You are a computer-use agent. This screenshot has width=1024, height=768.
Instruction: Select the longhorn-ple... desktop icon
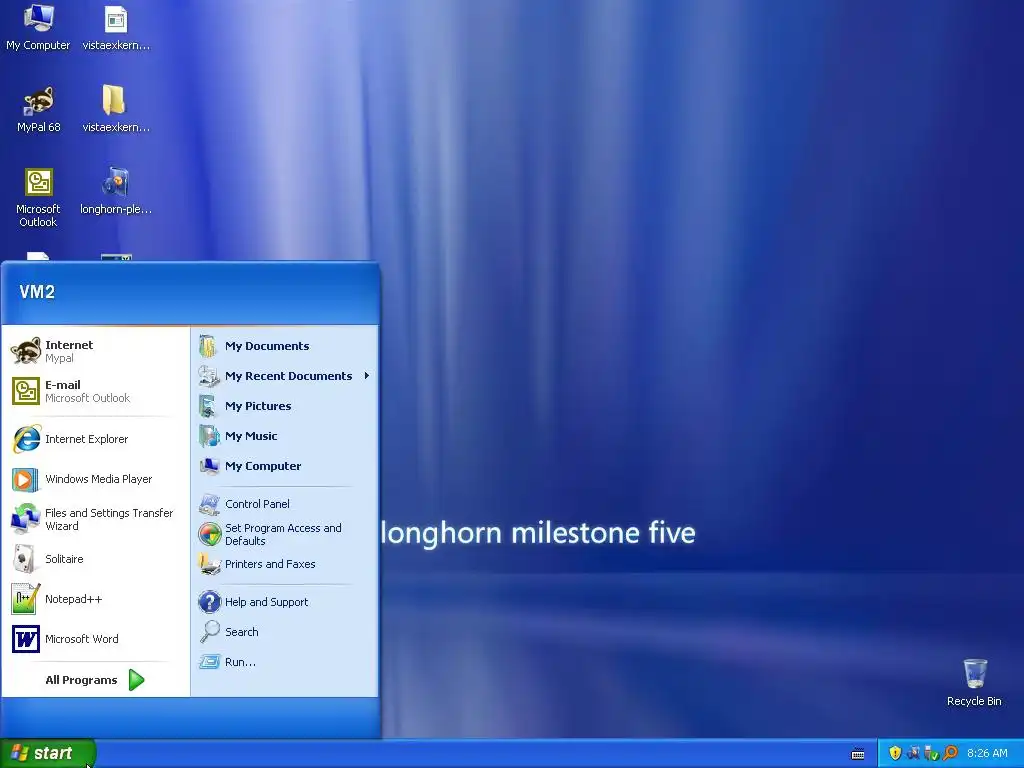tap(116, 191)
